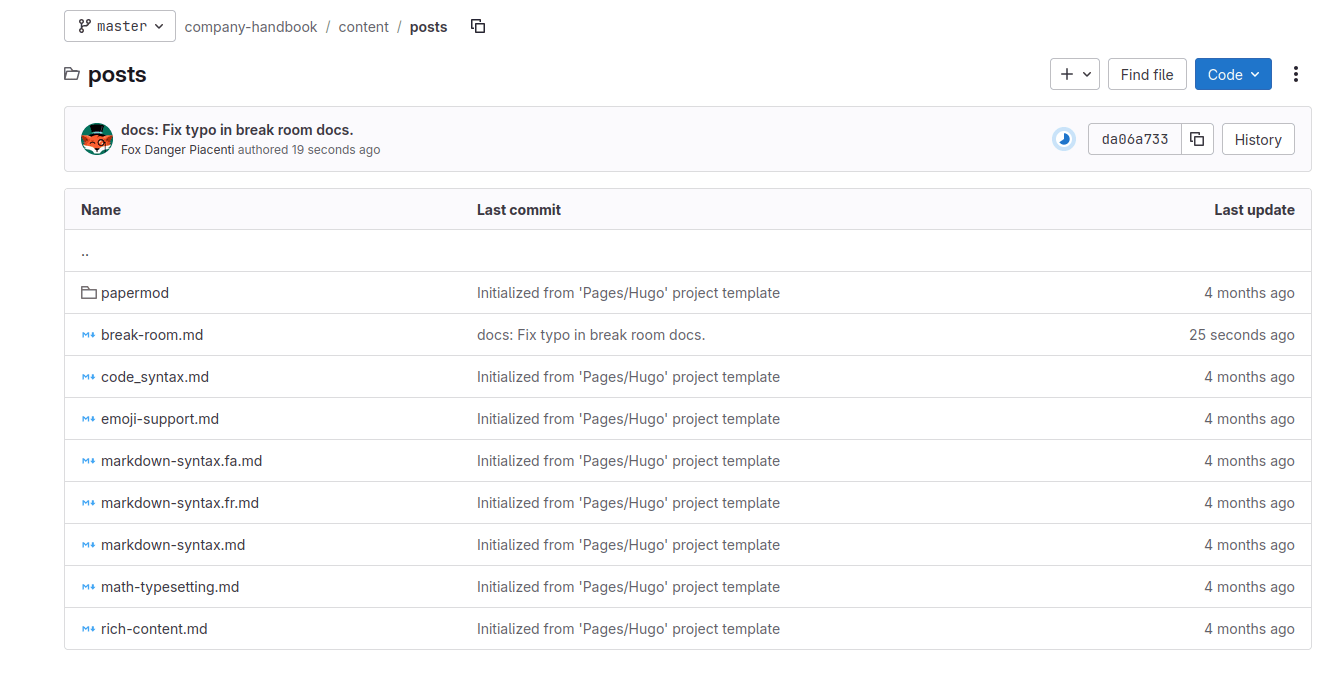This screenshot has width=1336, height=676.
Task: Click the folder icon beside papermod
Action: pyautogui.click(x=88, y=292)
